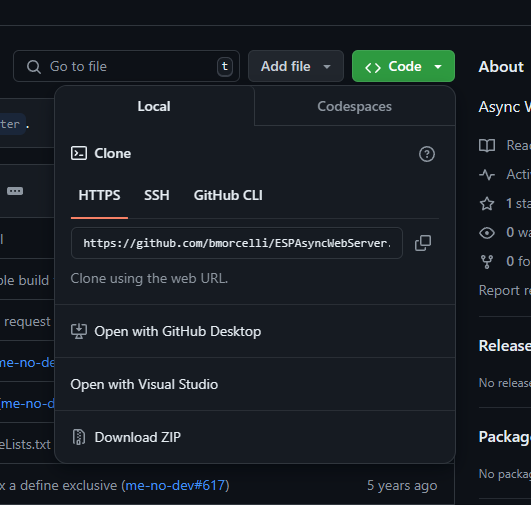Select the Local tab
This screenshot has width=531, height=505.
154,106
